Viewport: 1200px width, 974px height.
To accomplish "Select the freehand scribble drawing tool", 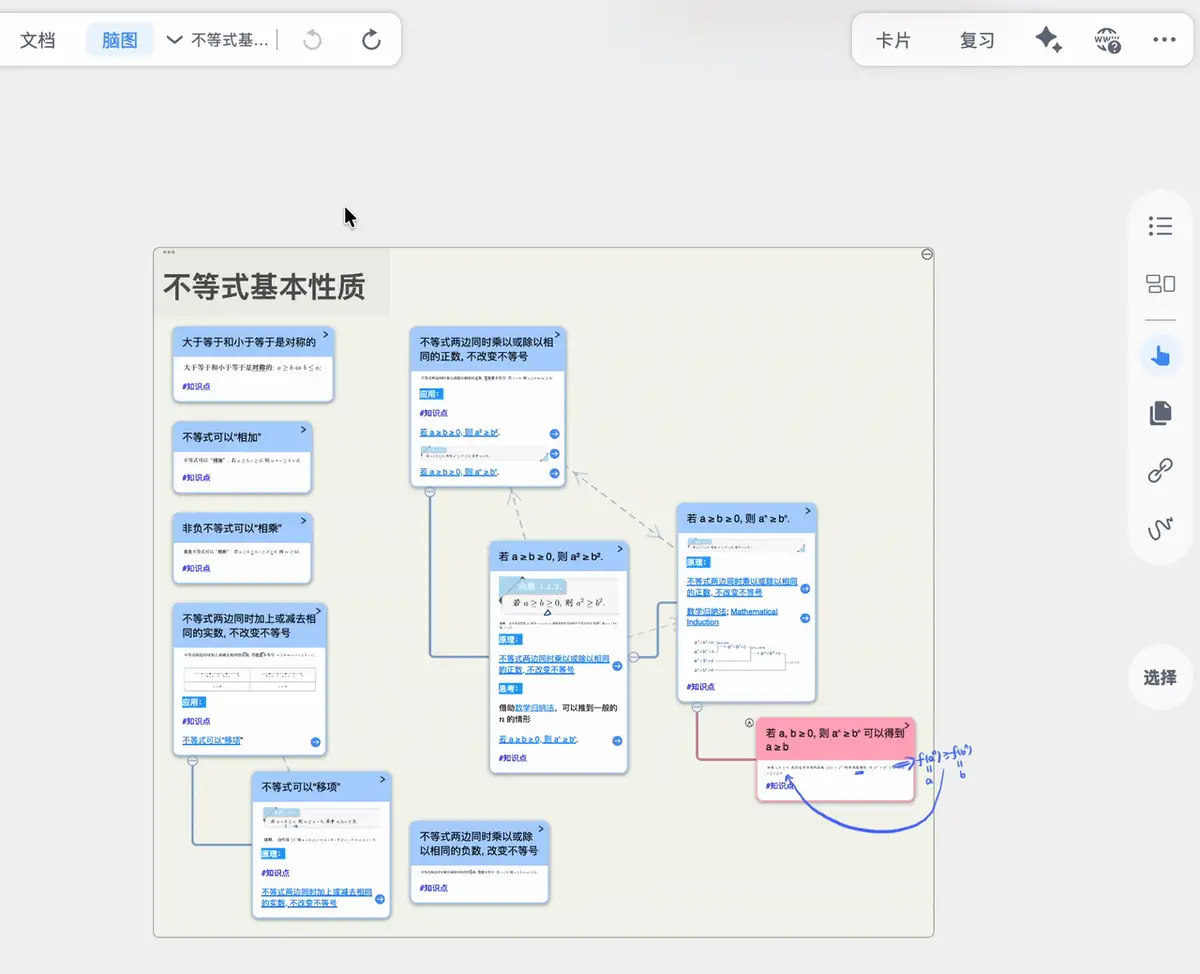I will [1160, 529].
